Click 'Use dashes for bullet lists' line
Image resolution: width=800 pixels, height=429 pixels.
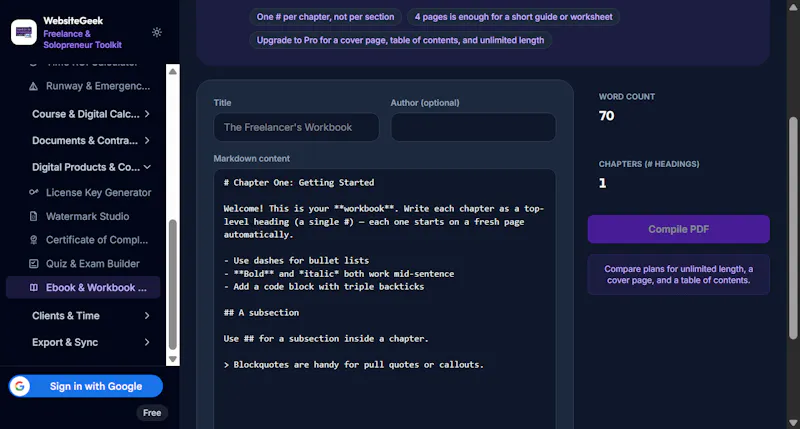(x=296, y=261)
